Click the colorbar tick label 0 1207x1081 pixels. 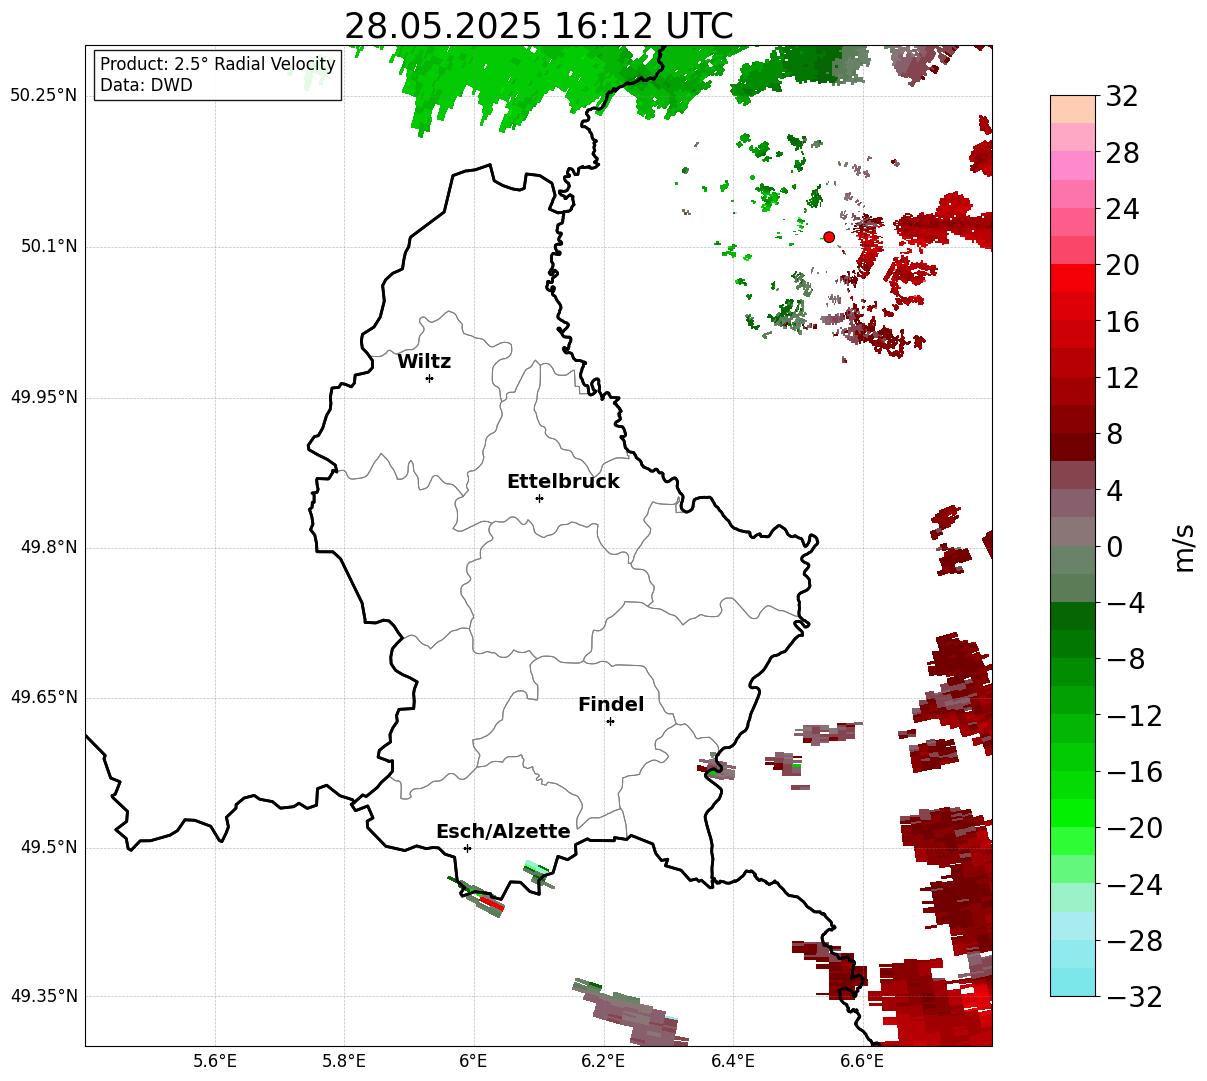pyautogui.click(x=1114, y=546)
